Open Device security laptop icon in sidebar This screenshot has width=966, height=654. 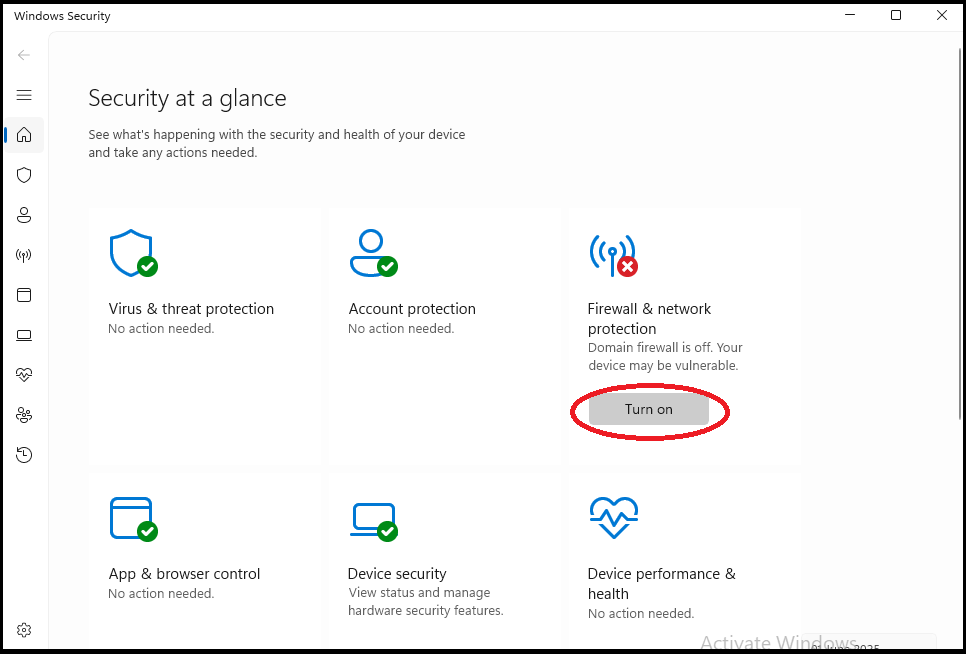tap(24, 335)
